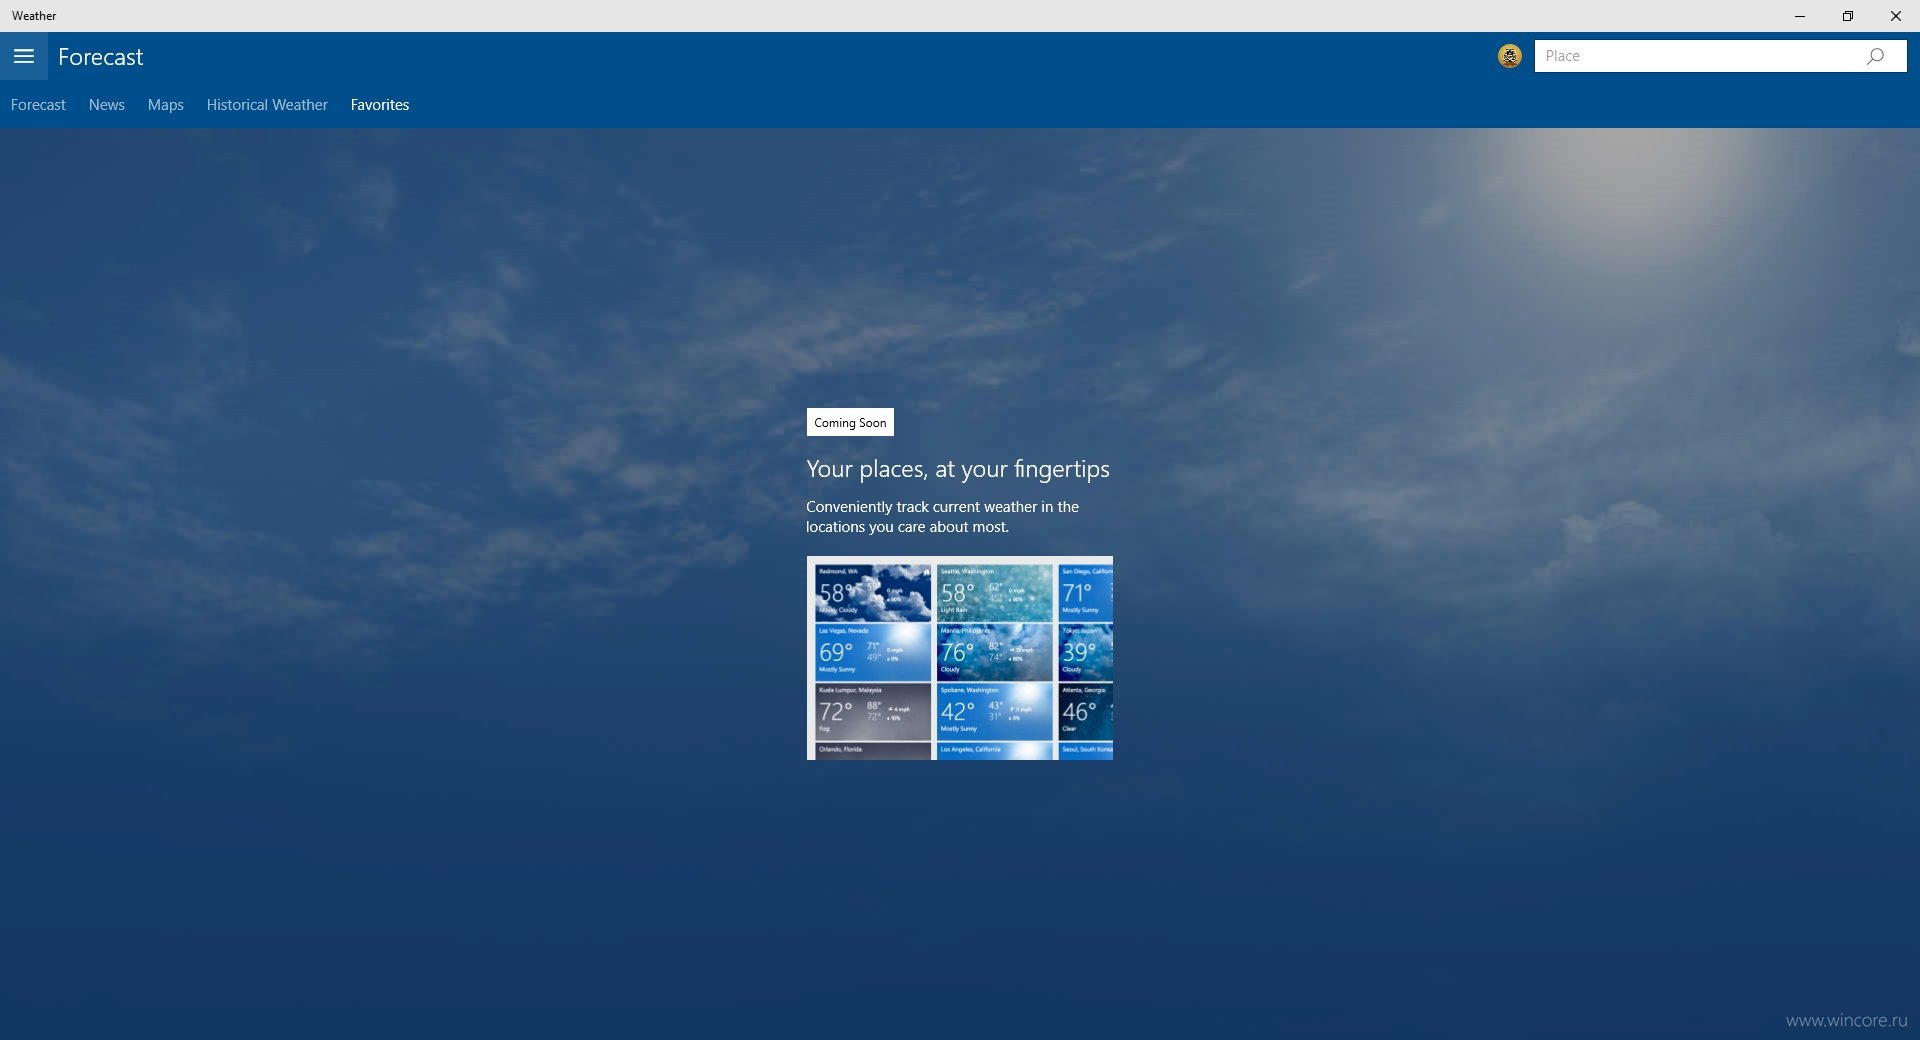Click the search magnifier icon
Image resolution: width=1920 pixels, height=1040 pixels.
[1876, 56]
